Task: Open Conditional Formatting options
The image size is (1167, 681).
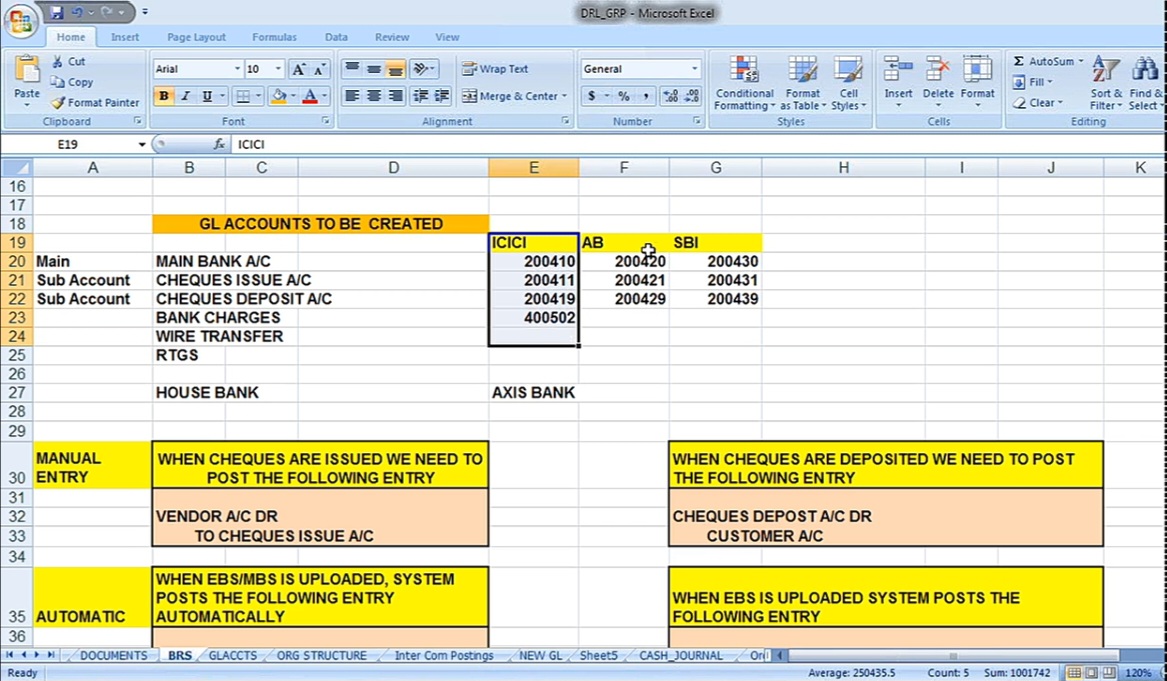Action: [x=744, y=83]
